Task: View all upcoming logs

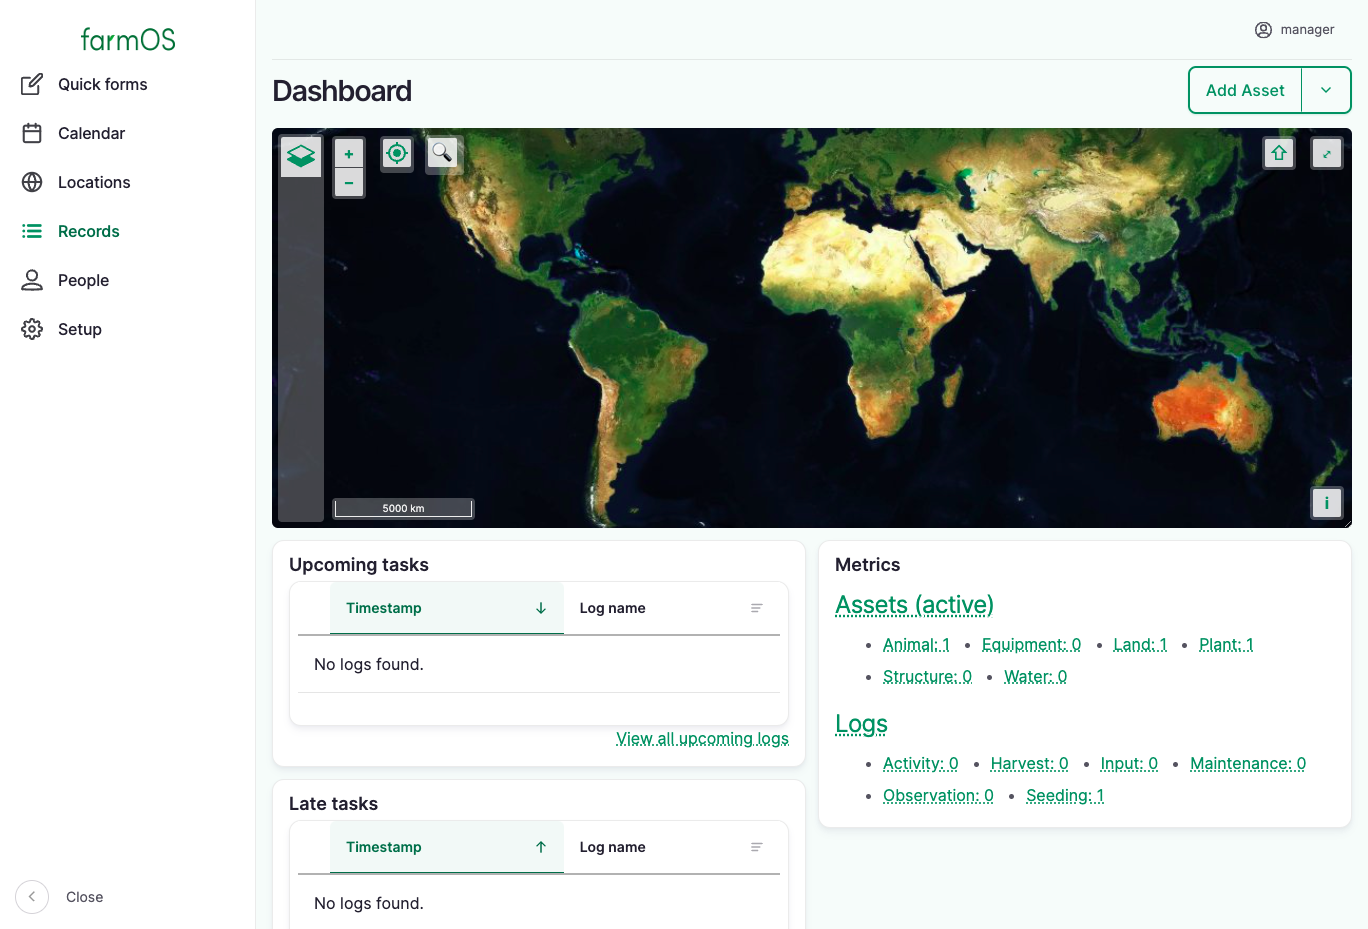Action: pos(702,739)
